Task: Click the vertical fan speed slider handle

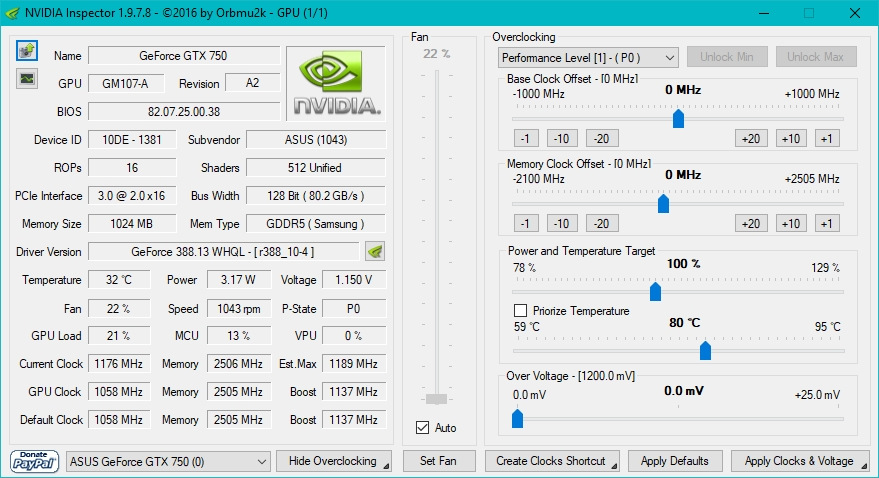Action: pyautogui.click(x=436, y=399)
